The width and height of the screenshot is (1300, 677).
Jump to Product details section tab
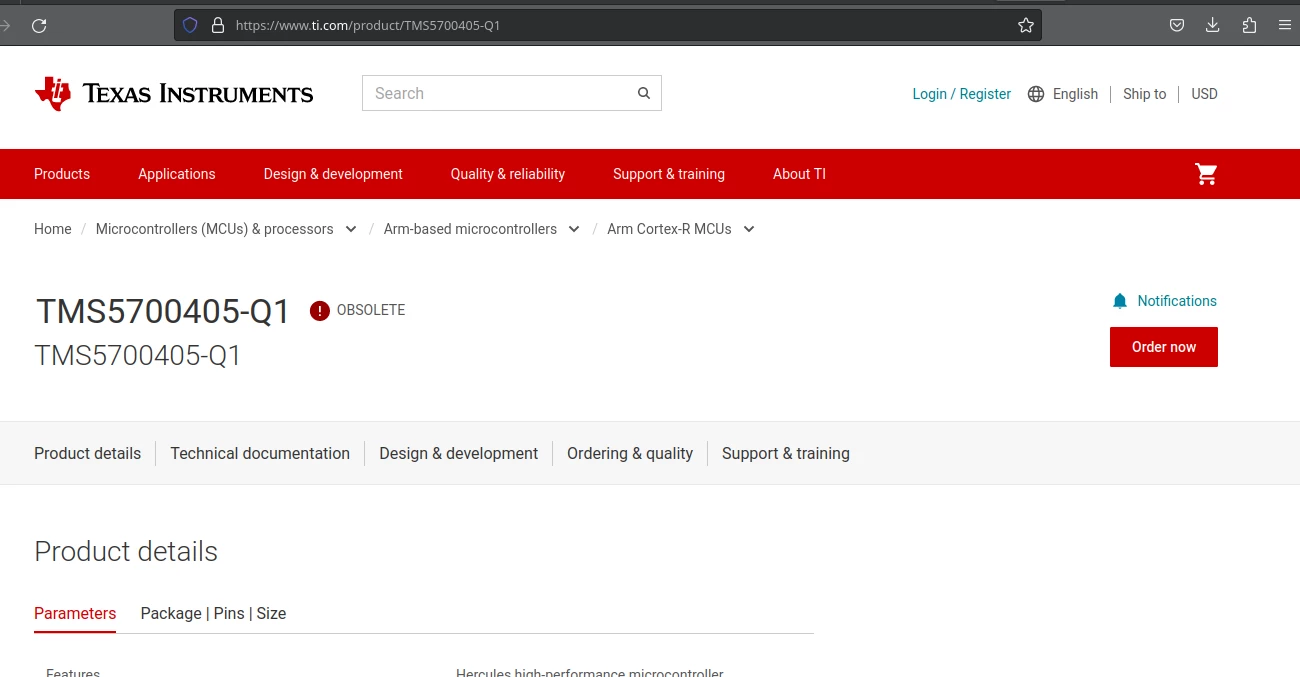tap(88, 453)
